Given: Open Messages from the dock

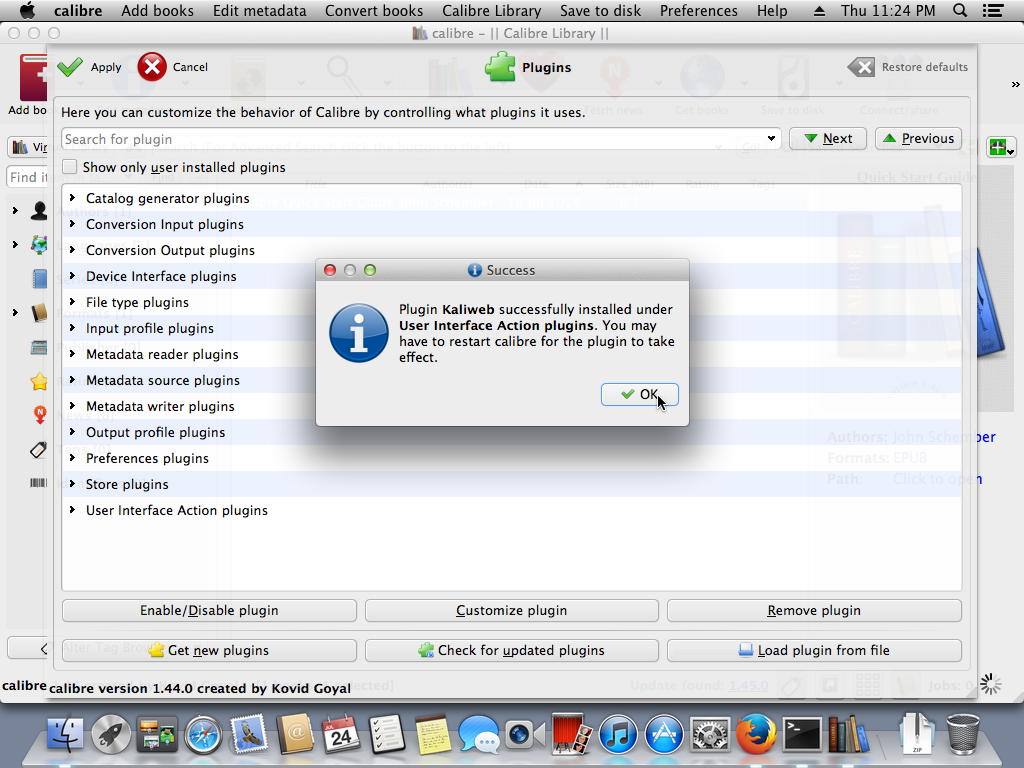Looking at the screenshot, I should click(x=479, y=734).
